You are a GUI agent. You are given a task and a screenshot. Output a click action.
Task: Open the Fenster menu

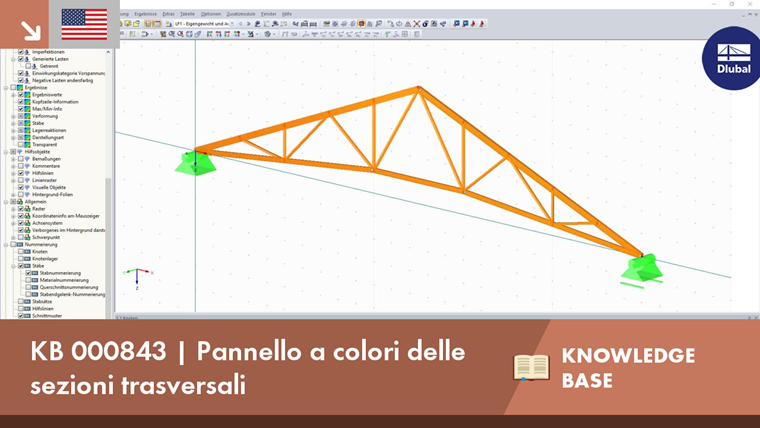pyautogui.click(x=269, y=14)
